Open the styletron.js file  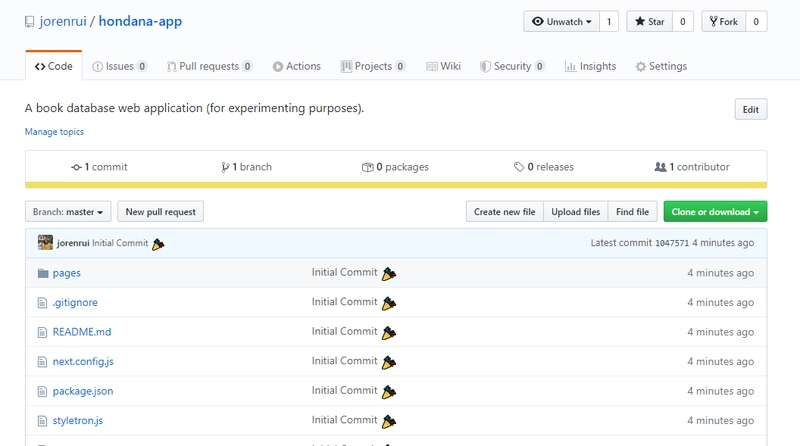point(78,420)
